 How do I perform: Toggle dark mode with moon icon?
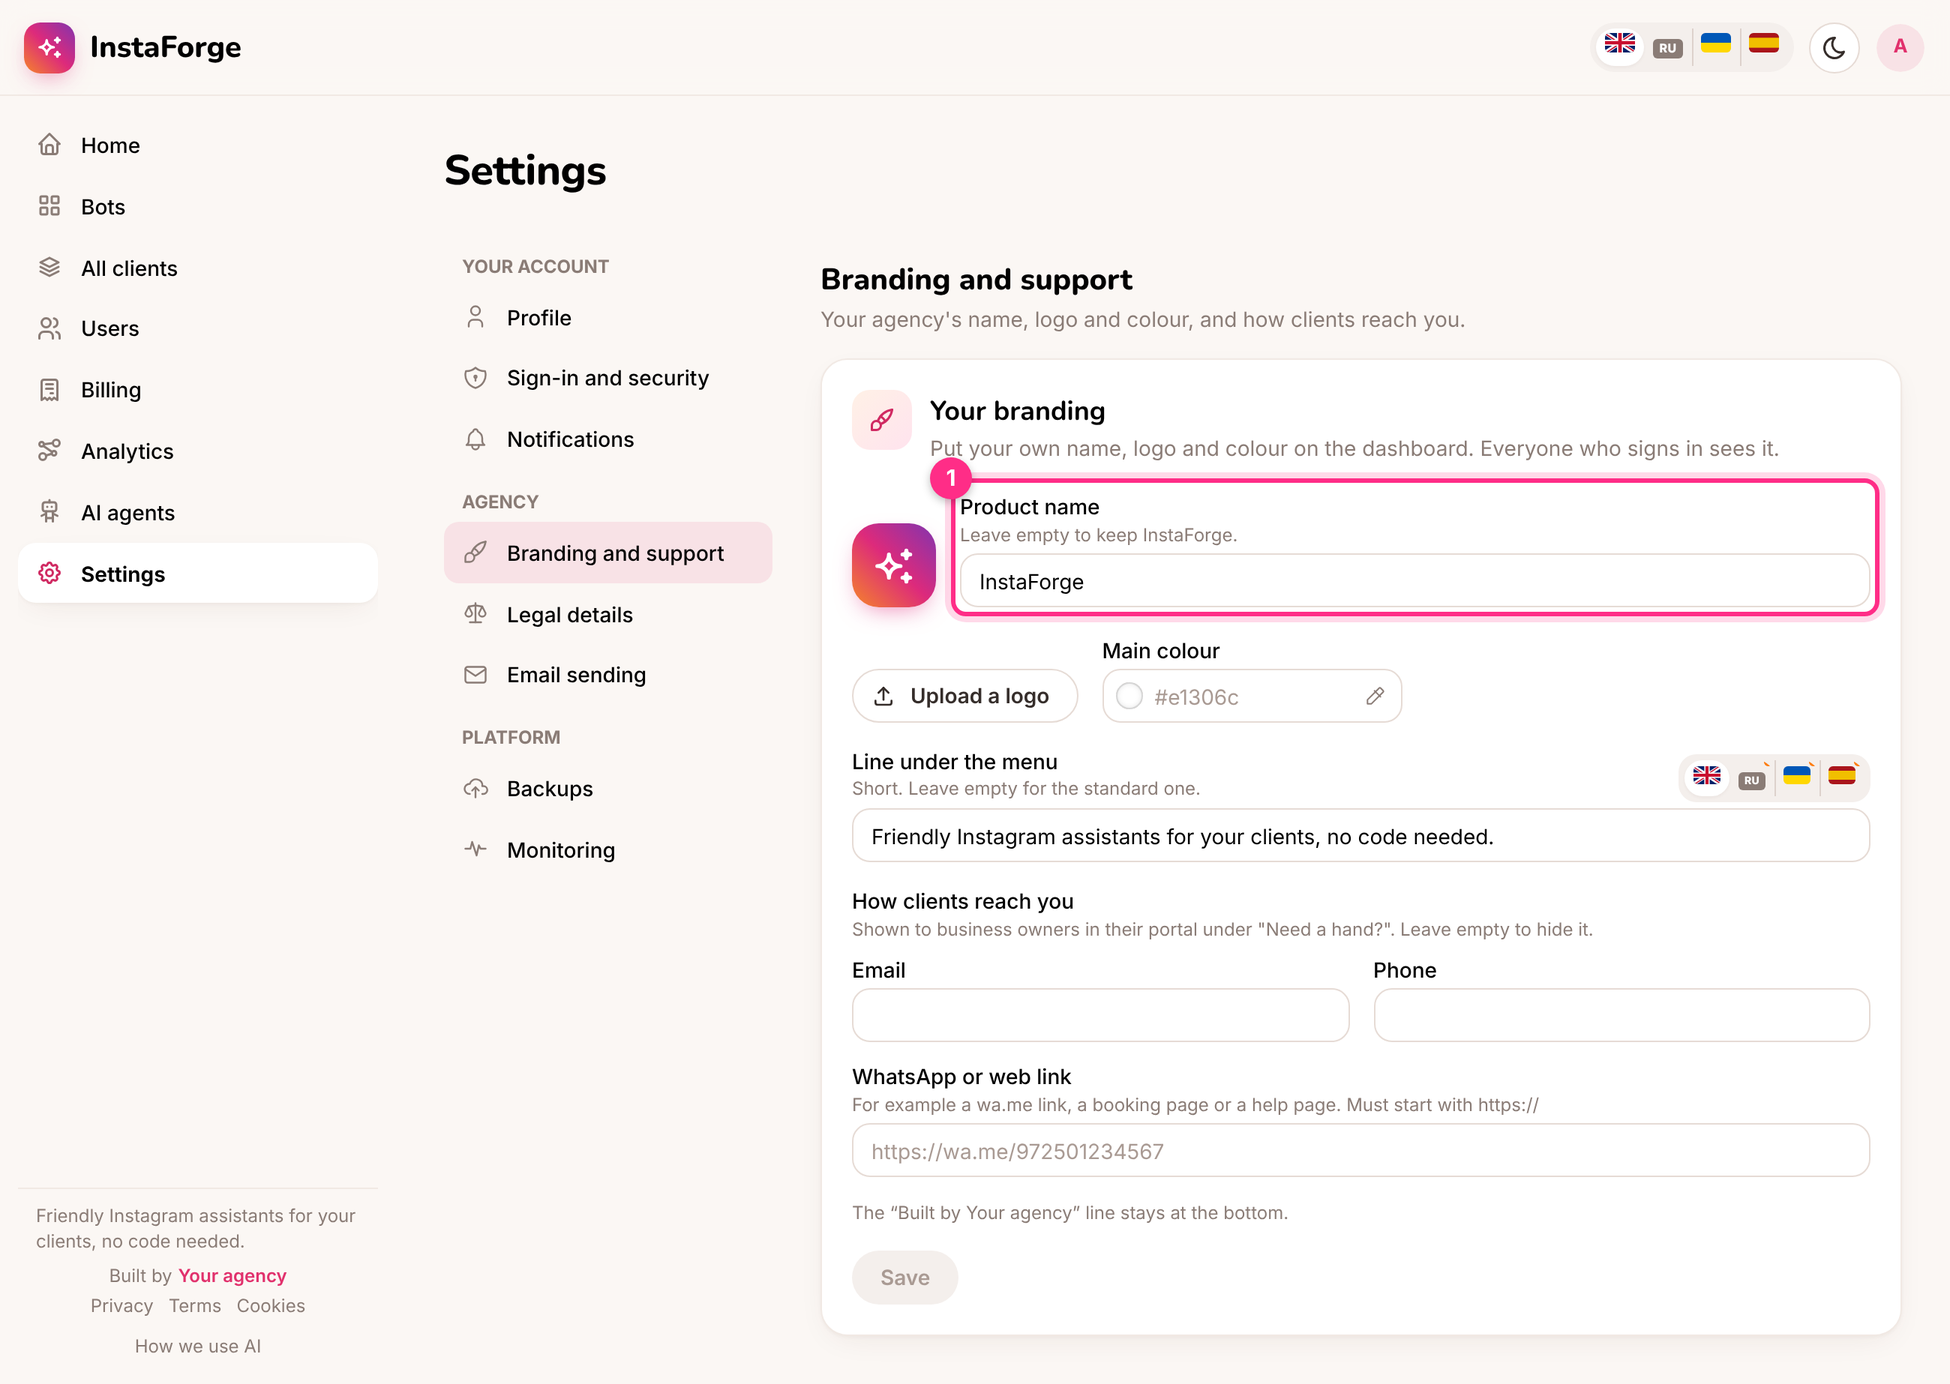(1834, 47)
